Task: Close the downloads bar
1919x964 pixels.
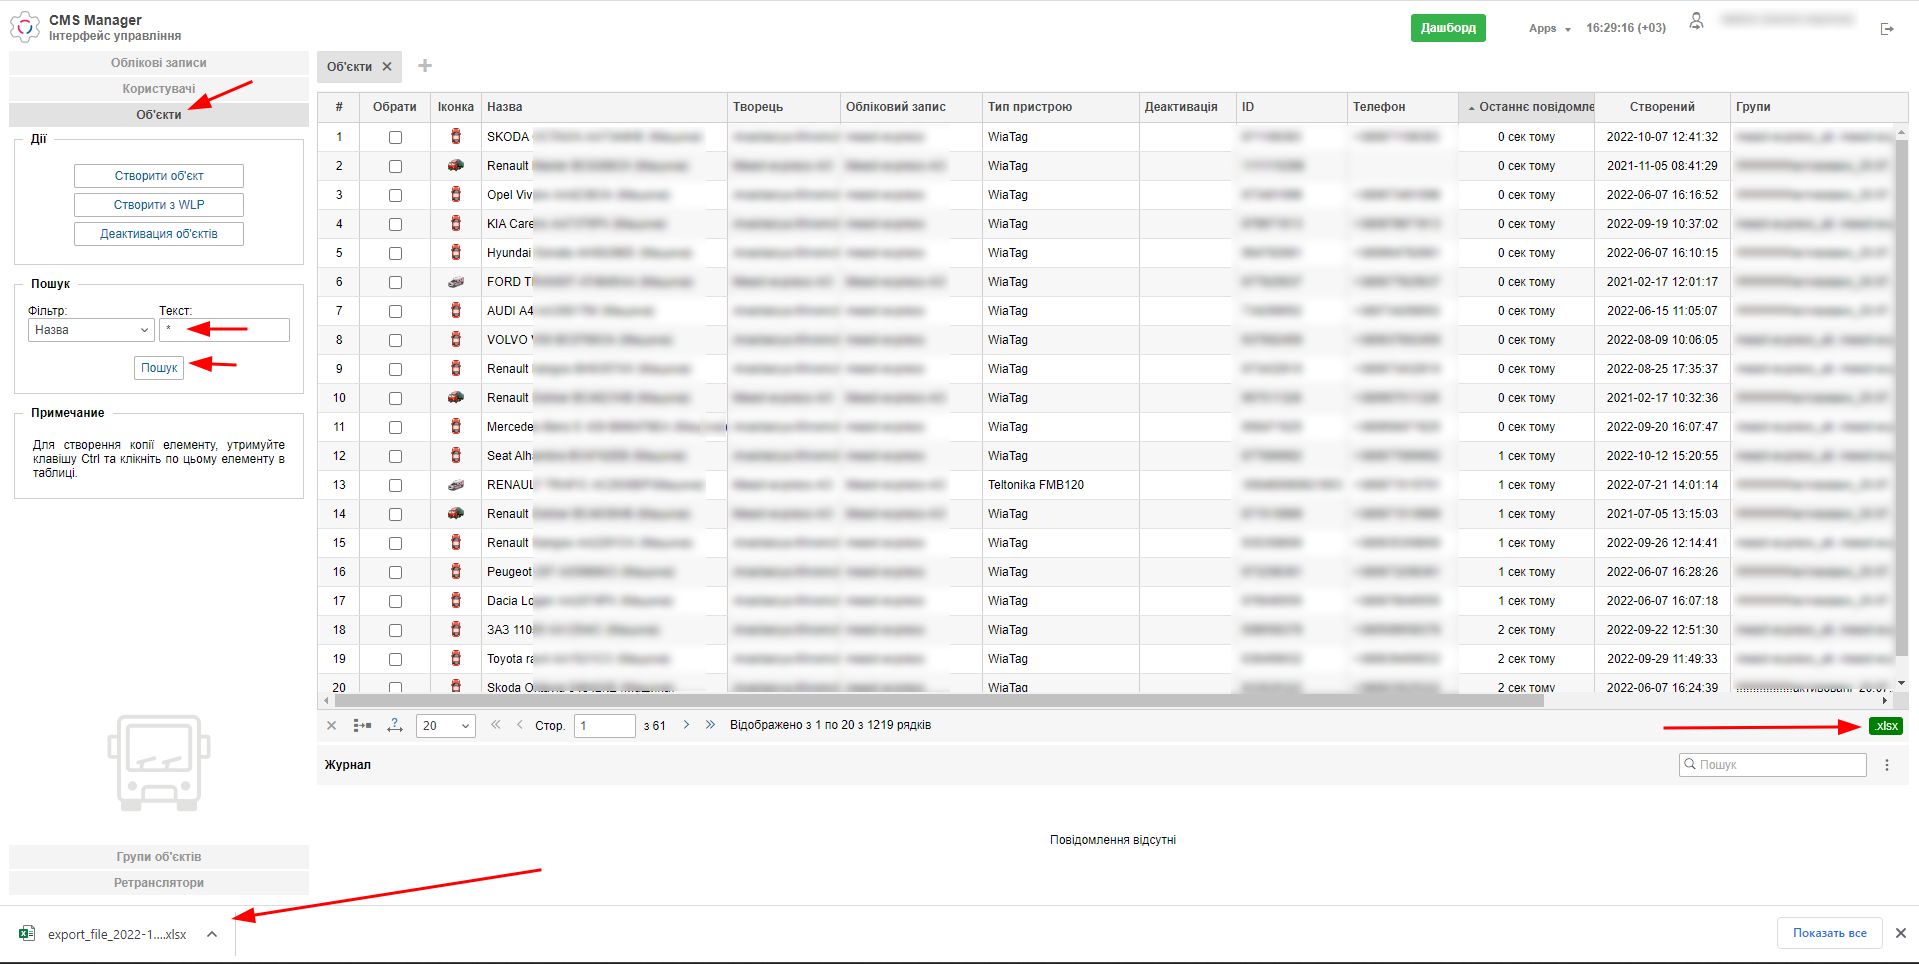Action: [x=1901, y=933]
